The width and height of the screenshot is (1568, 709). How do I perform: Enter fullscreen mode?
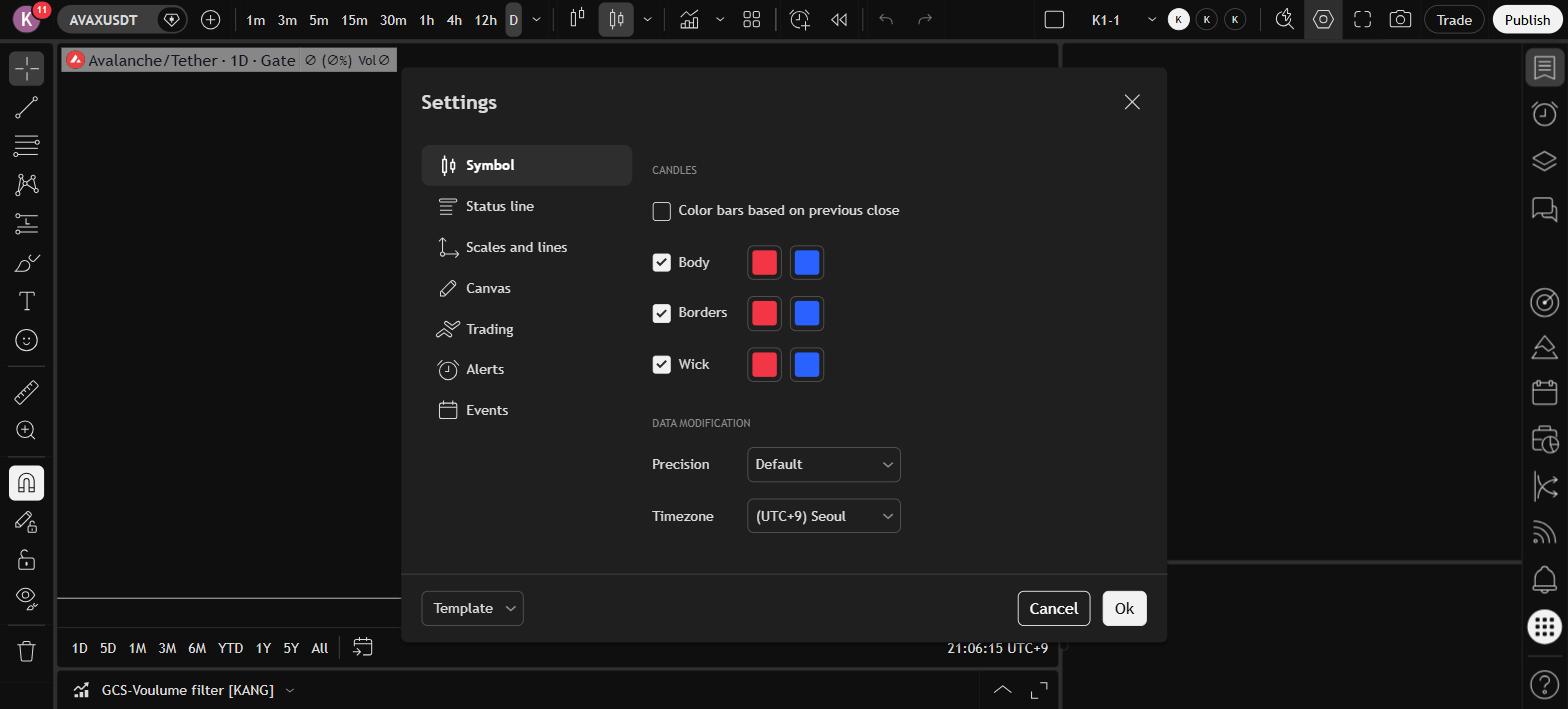(x=1362, y=19)
